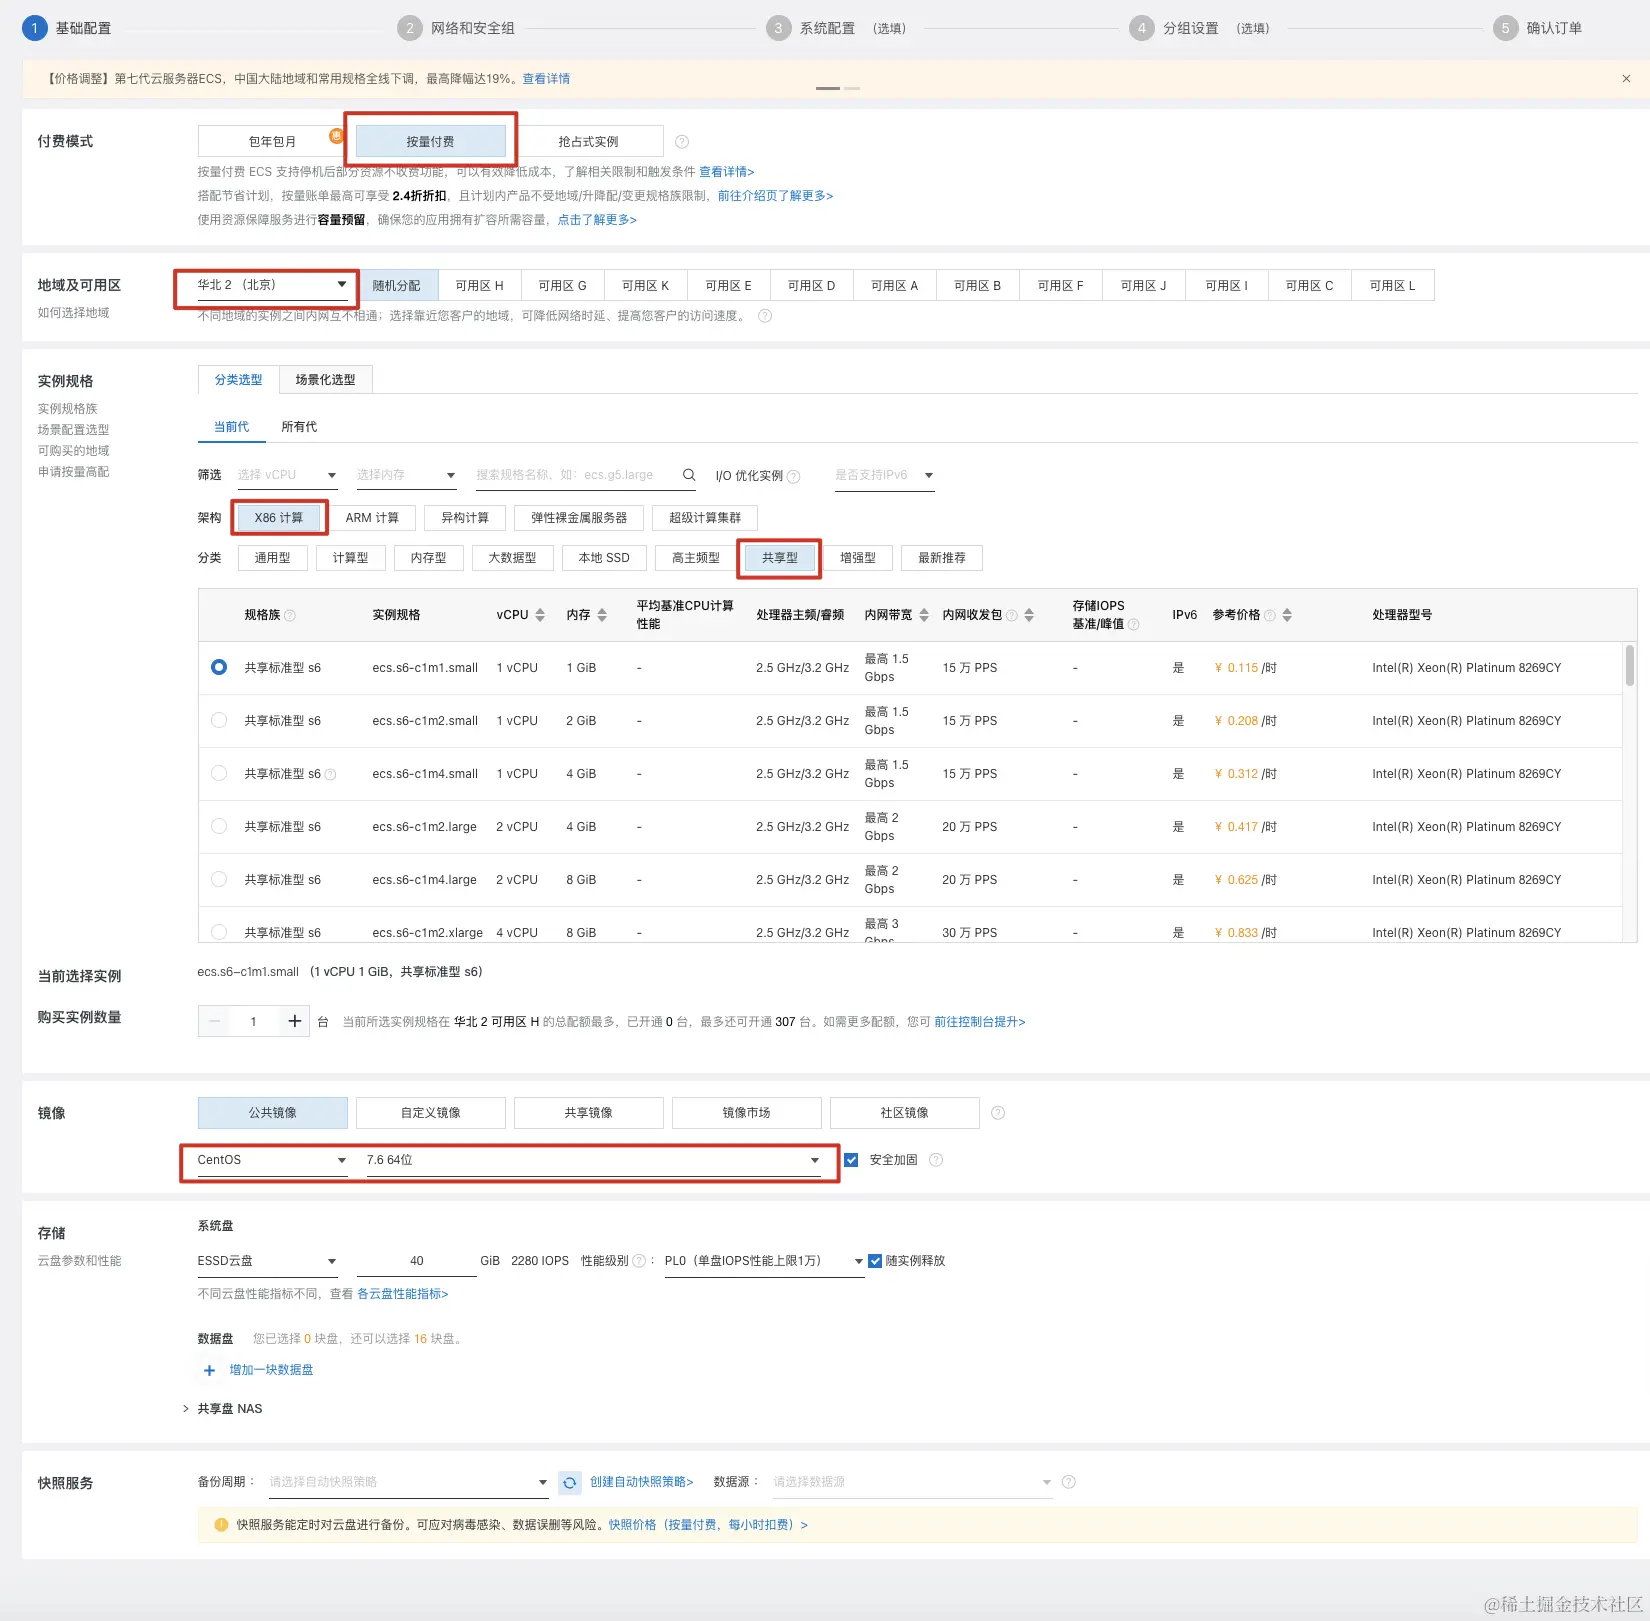
Task: Click the 增加一块数据盘 link
Action: click(271, 1370)
